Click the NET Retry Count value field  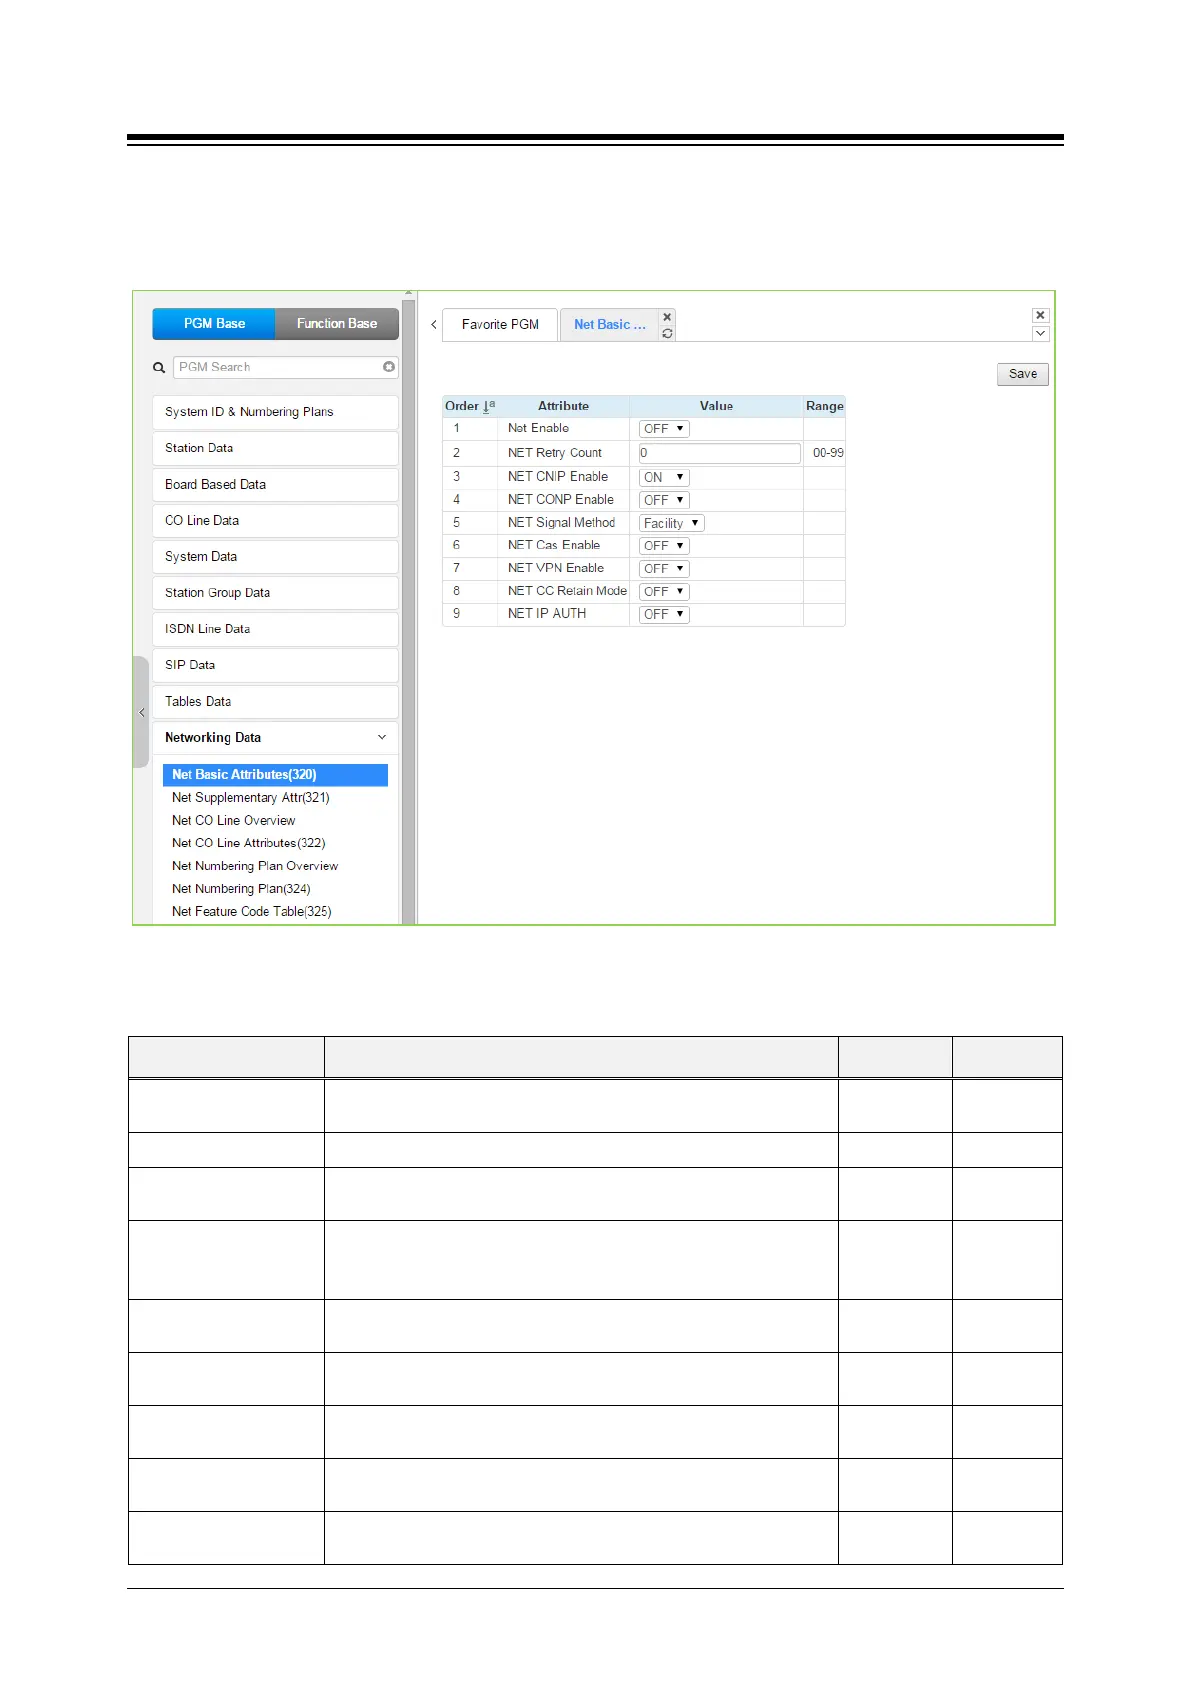pyautogui.click(x=720, y=453)
